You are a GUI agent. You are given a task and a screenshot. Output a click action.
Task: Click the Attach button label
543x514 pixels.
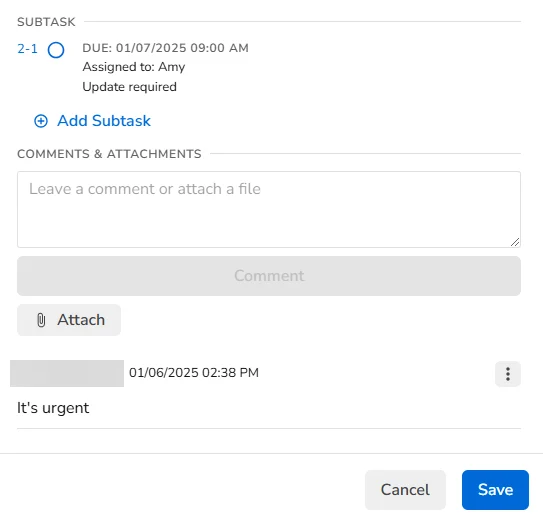coord(81,320)
